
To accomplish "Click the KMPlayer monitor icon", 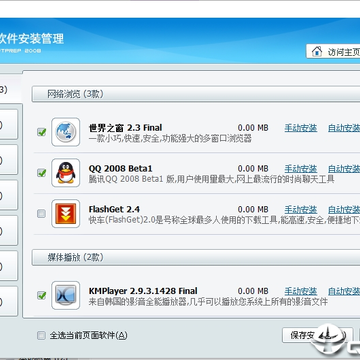I will click(65, 295).
